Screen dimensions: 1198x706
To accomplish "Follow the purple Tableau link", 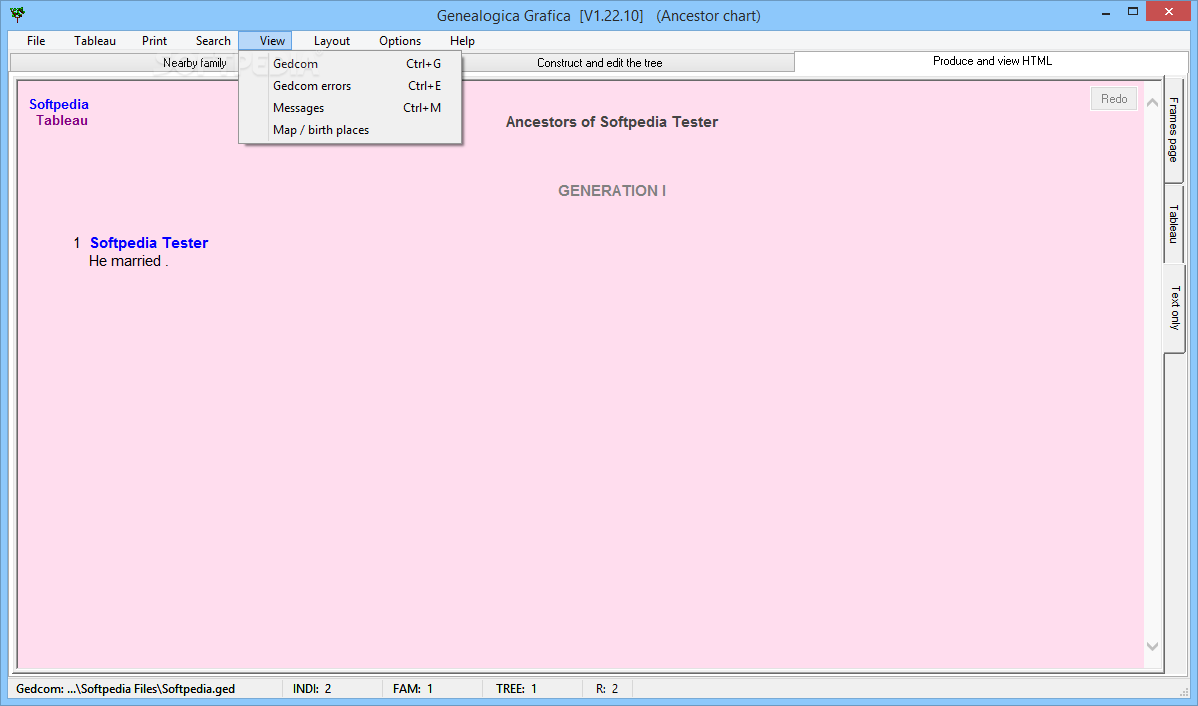I will point(62,120).
